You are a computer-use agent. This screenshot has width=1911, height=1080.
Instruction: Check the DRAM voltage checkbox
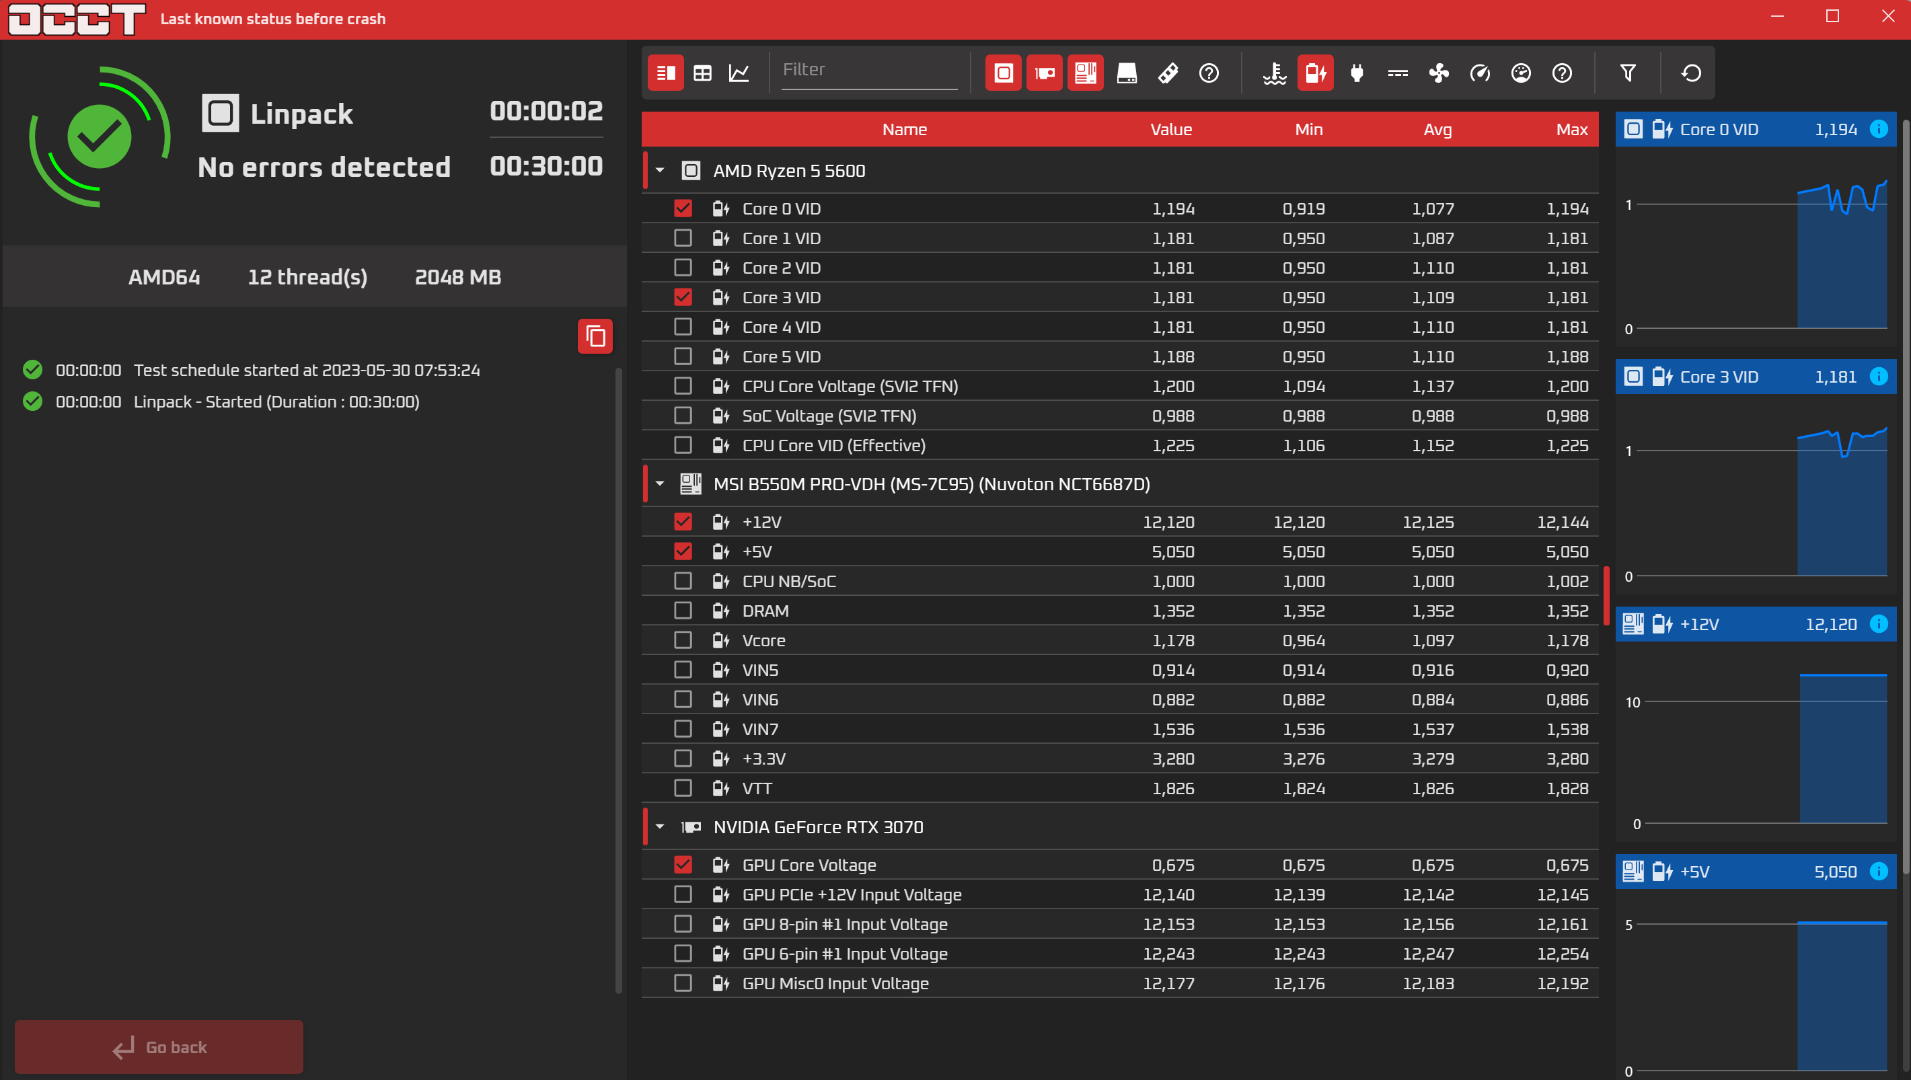click(x=683, y=610)
